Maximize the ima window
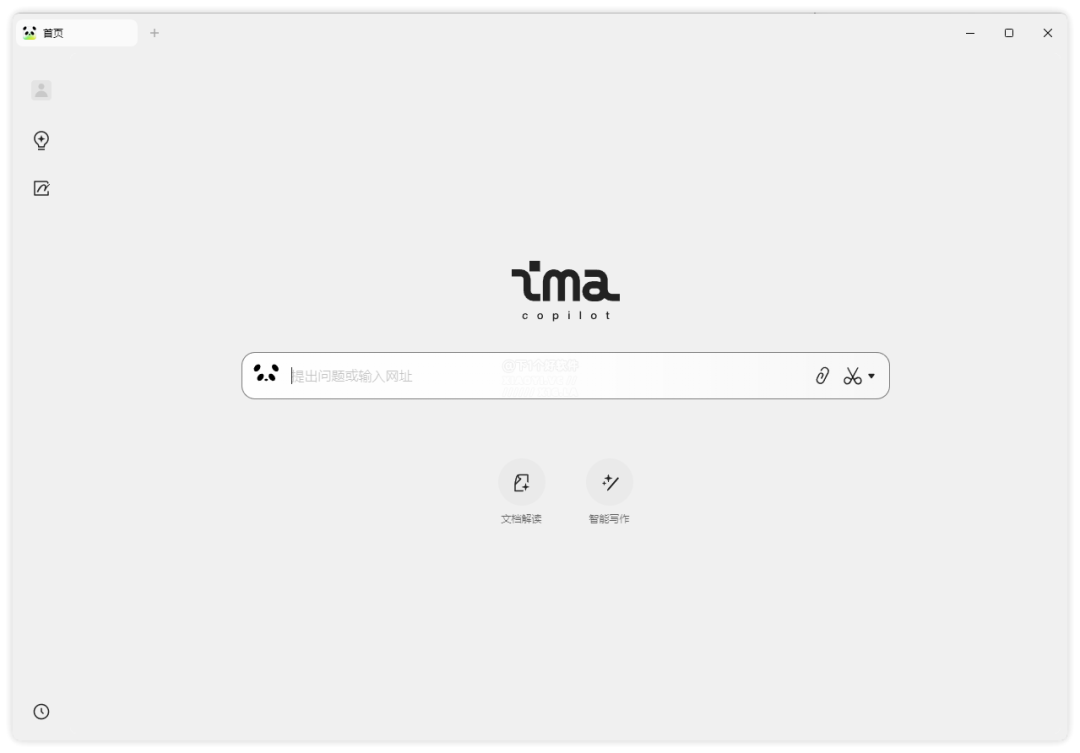 click(1009, 33)
